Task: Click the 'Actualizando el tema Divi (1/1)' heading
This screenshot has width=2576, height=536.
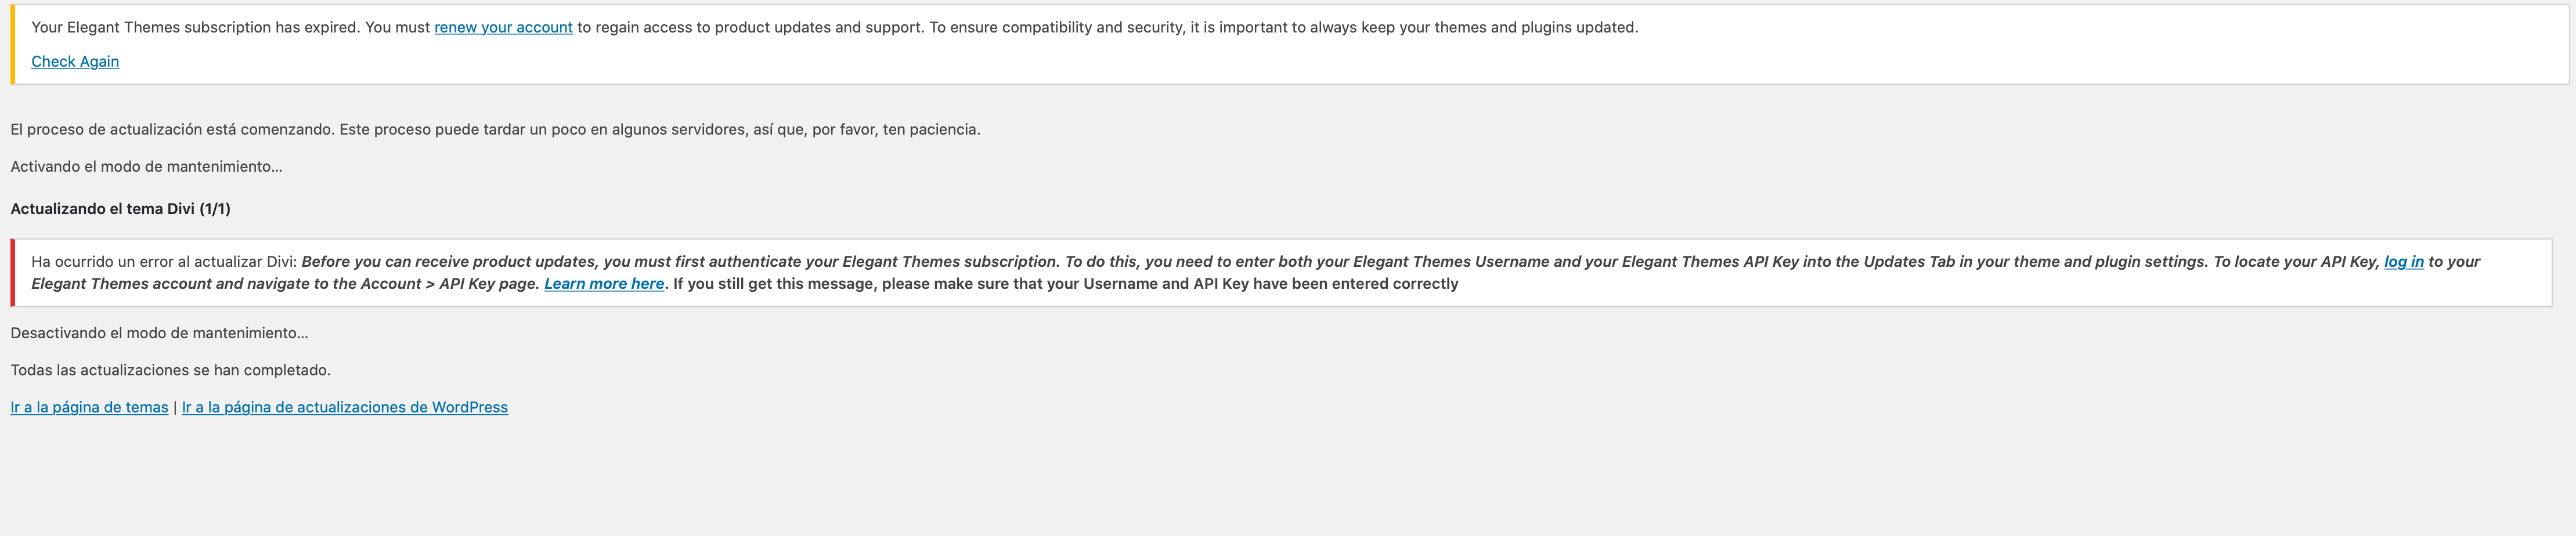Action: click(x=120, y=208)
